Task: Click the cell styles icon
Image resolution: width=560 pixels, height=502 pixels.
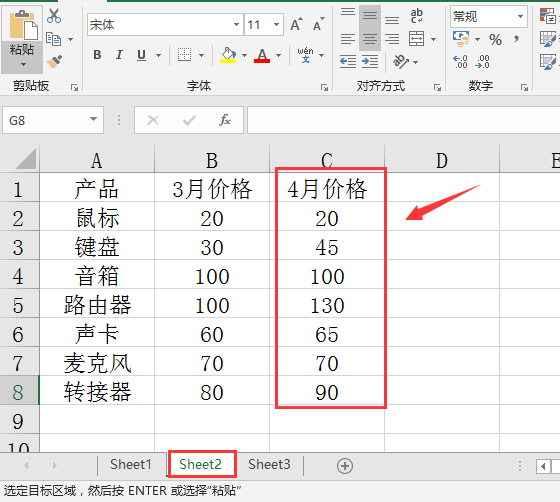Action: [548, 62]
